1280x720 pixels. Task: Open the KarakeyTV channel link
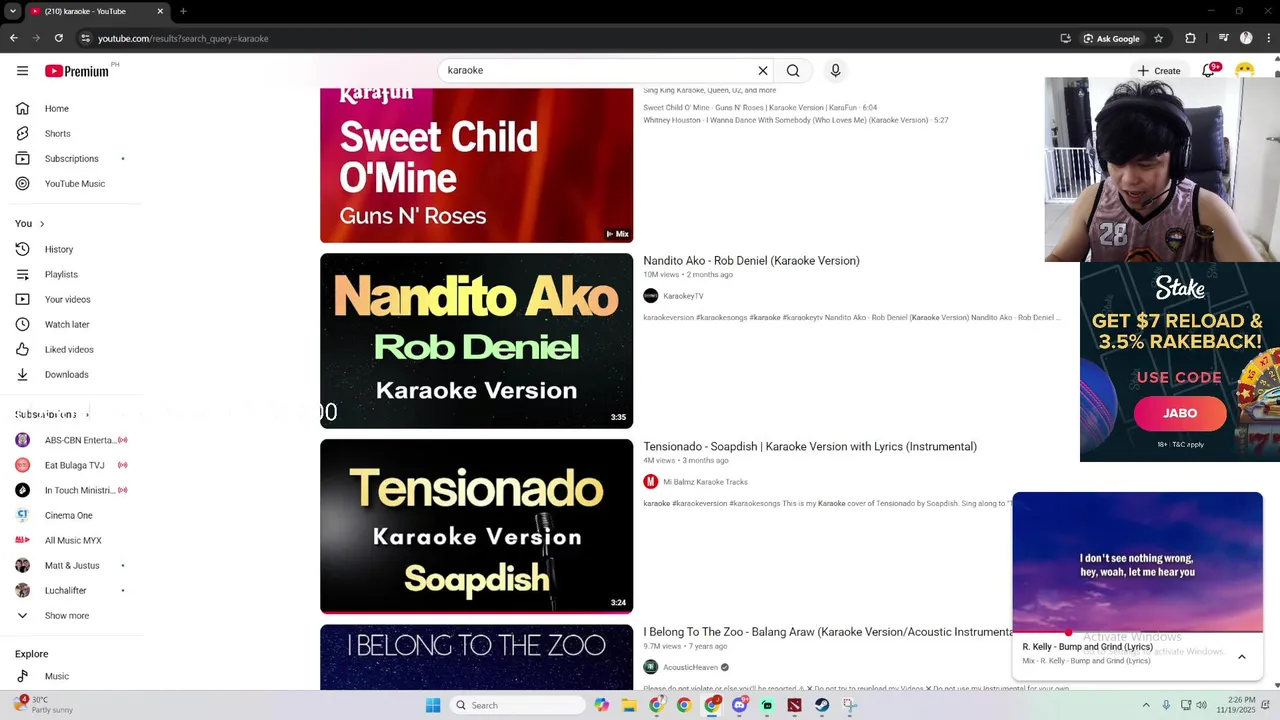pyautogui.click(x=683, y=296)
